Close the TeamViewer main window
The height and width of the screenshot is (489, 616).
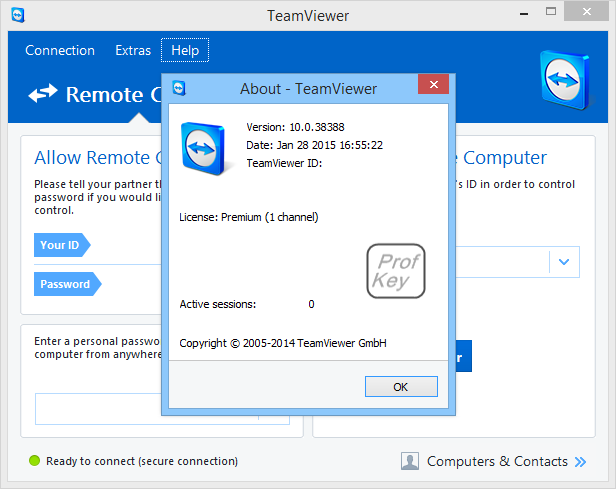(587, 12)
